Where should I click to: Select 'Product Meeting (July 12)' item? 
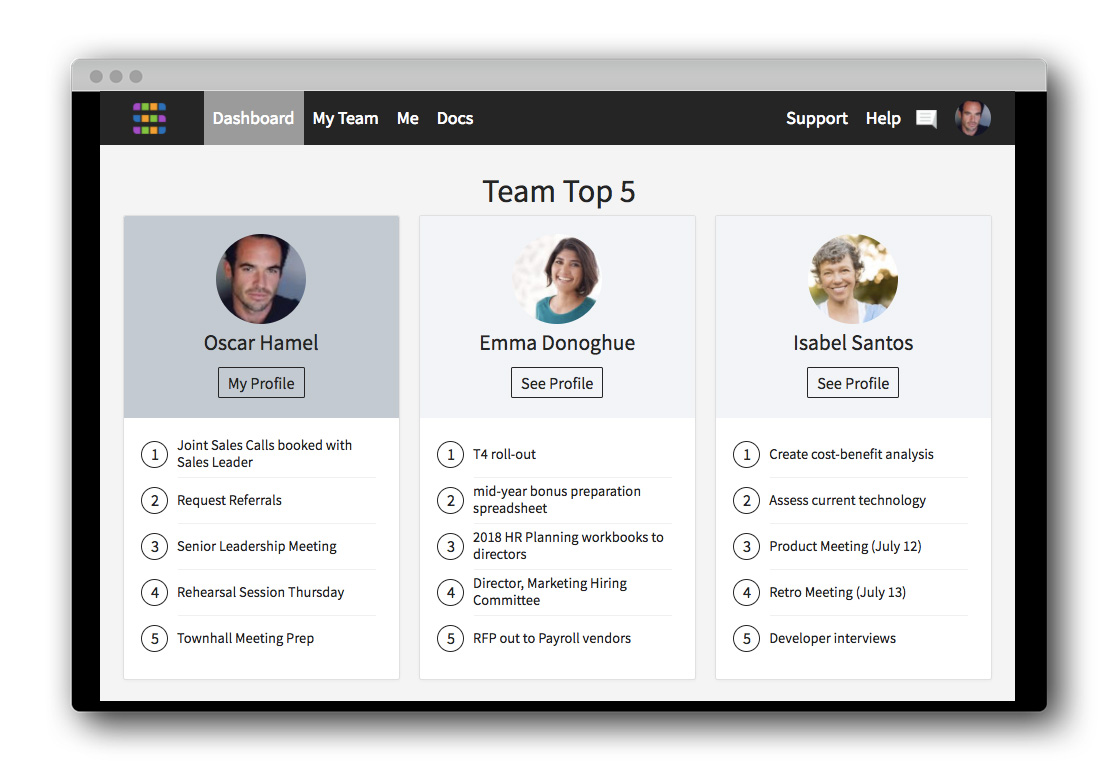845,546
